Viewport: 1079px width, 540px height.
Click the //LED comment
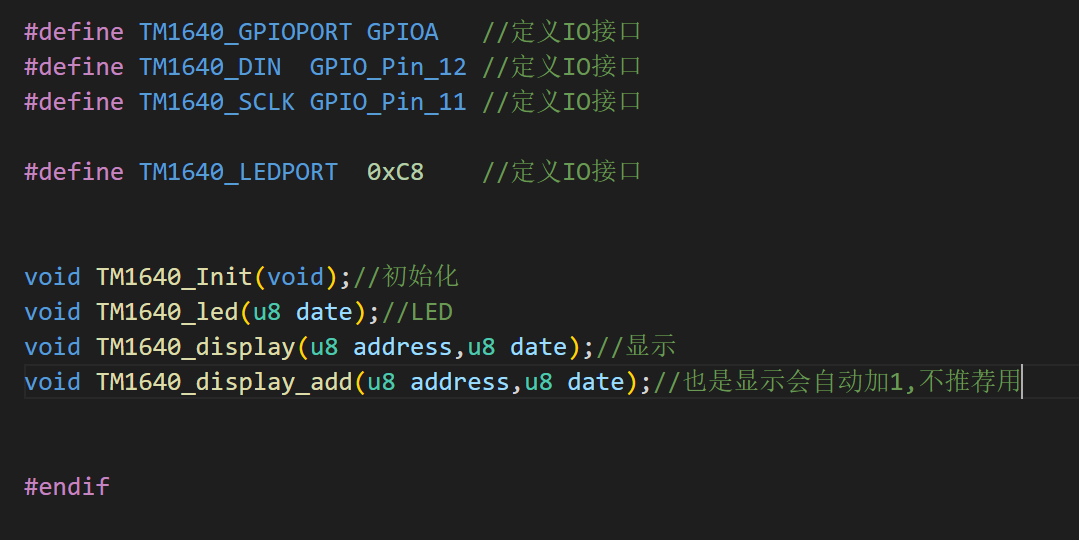tap(417, 312)
